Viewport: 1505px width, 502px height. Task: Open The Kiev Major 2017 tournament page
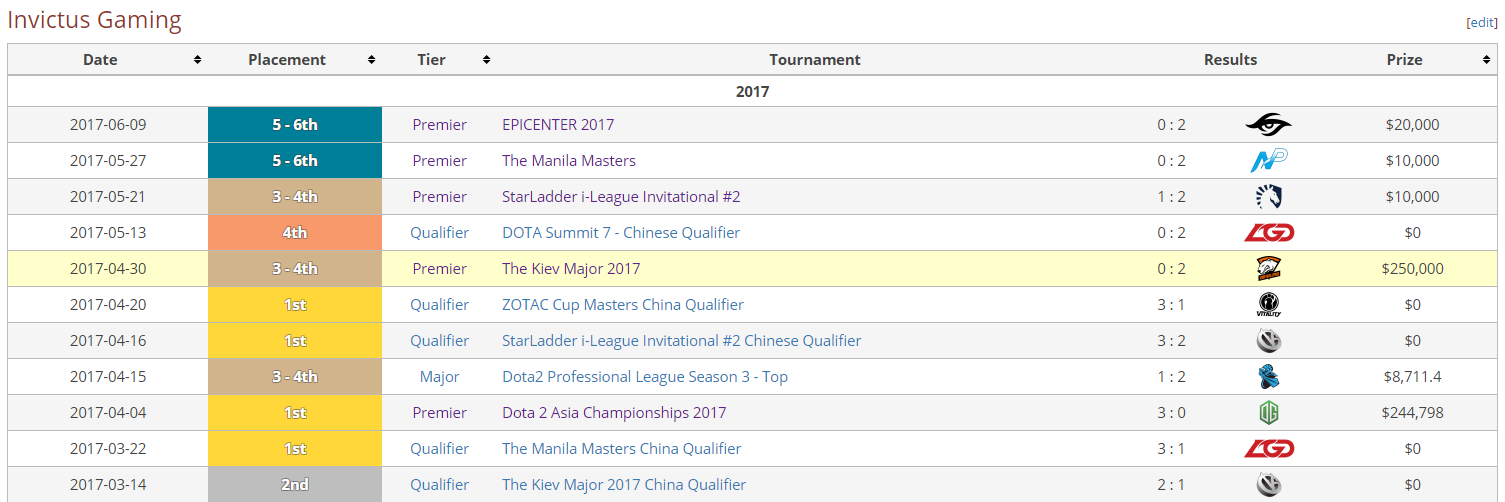571,269
